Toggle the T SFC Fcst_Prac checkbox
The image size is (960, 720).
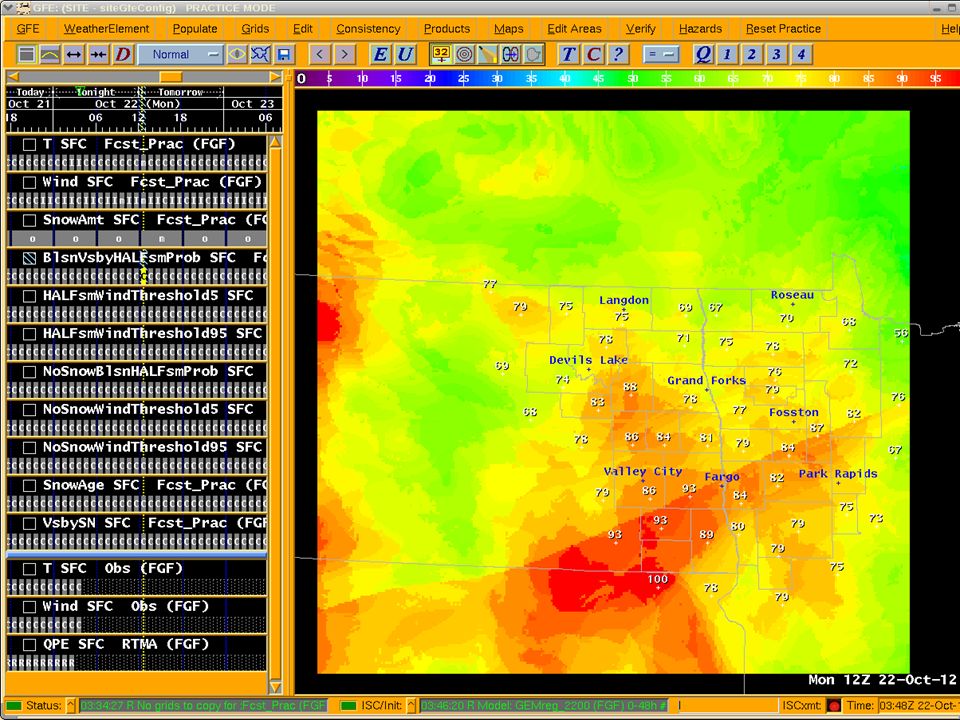[x=29, y=144]
